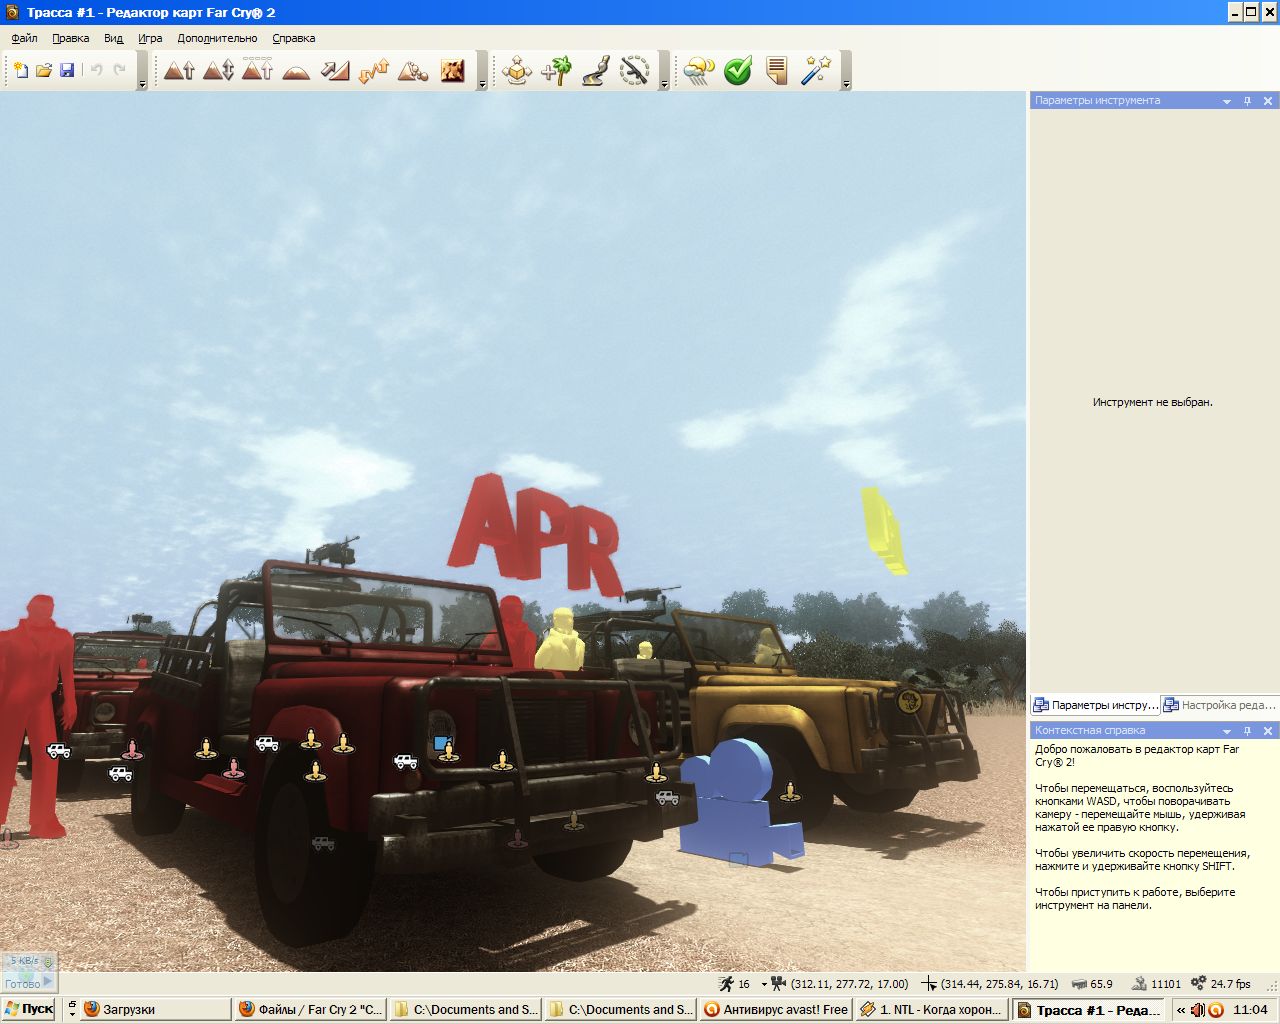Screen dimensions: 1280x1024
Task: Click the memory usage value 65.9
Action: [1101, 984]
